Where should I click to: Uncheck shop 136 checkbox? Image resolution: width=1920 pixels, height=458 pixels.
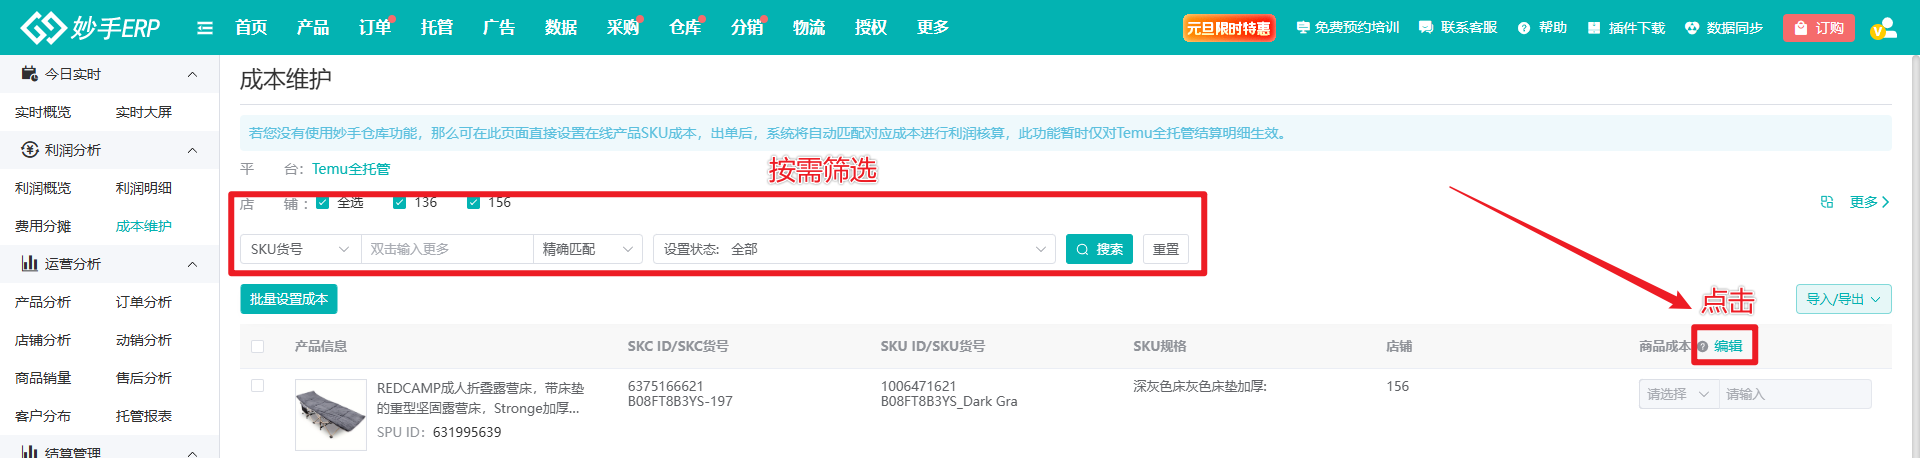399,203
